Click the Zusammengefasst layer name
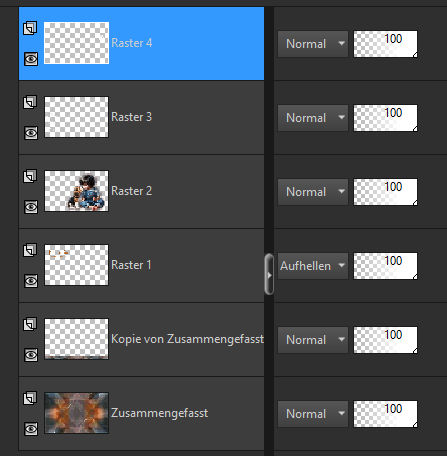This screenshot has height=456, width=447. [160, 413]
